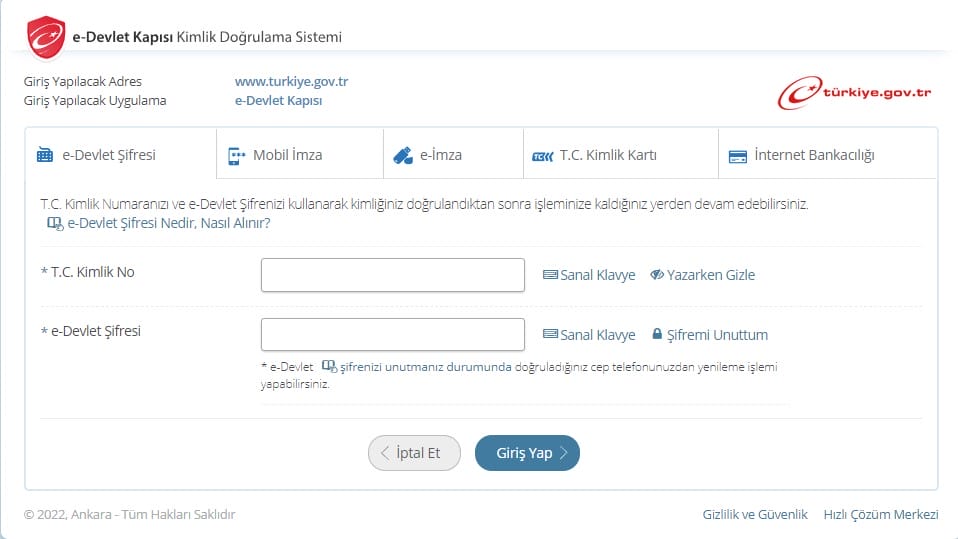Switch to the Mobil İmza tab

(287, 155)
